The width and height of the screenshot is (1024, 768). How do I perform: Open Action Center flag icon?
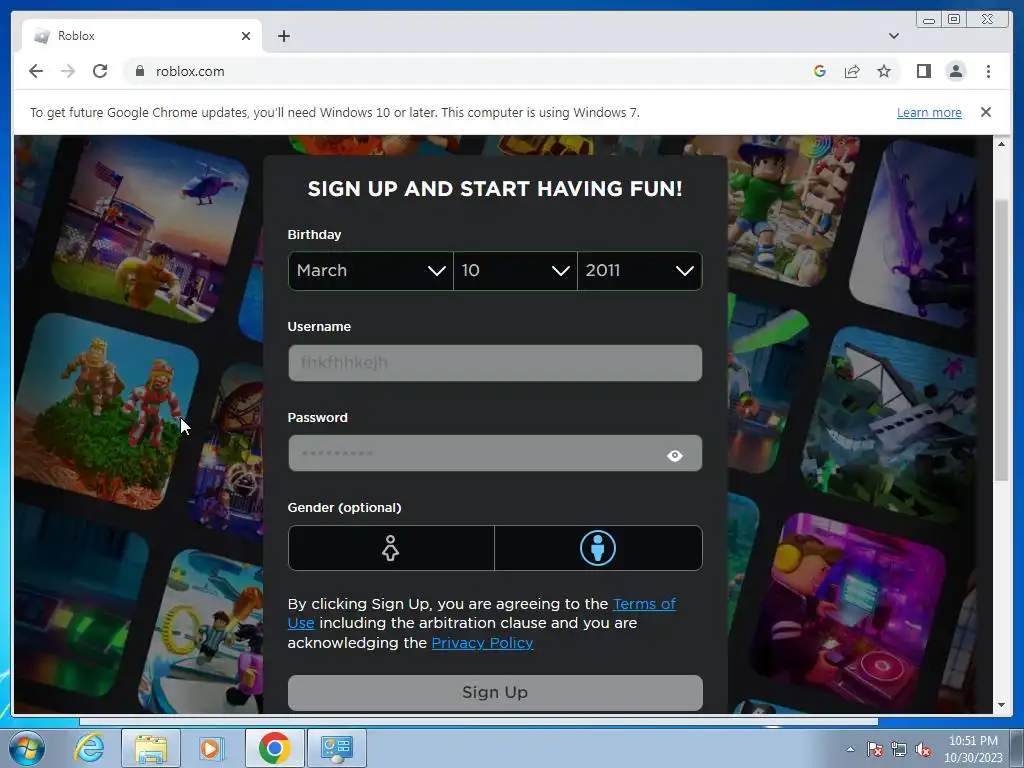tap(875, 750)
